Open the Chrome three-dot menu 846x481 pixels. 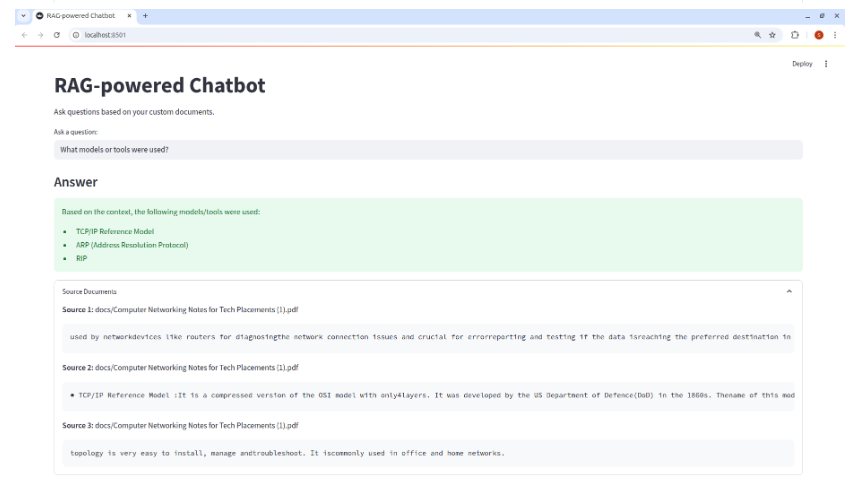click(833, 35)
